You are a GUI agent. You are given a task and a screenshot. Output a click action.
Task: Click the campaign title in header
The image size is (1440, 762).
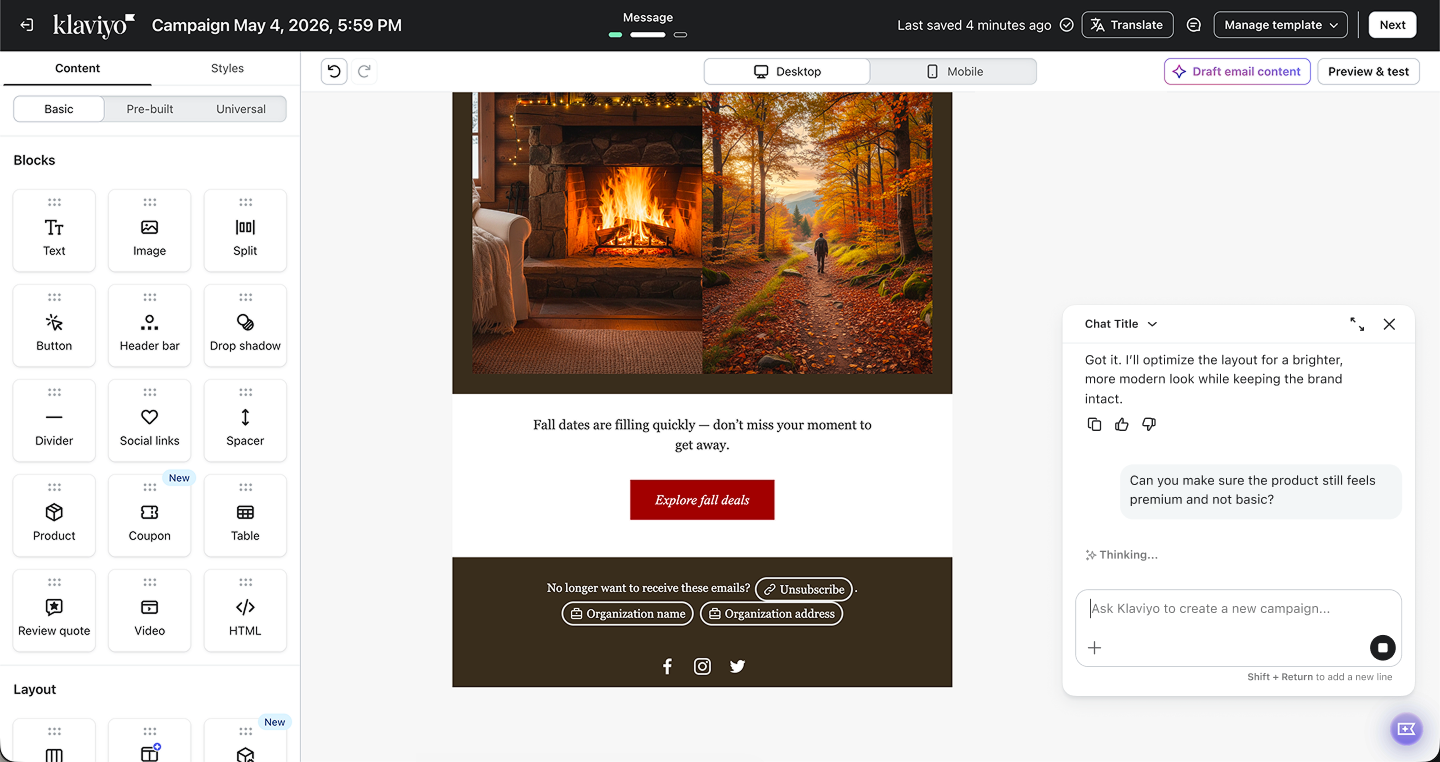click(277, 25)
